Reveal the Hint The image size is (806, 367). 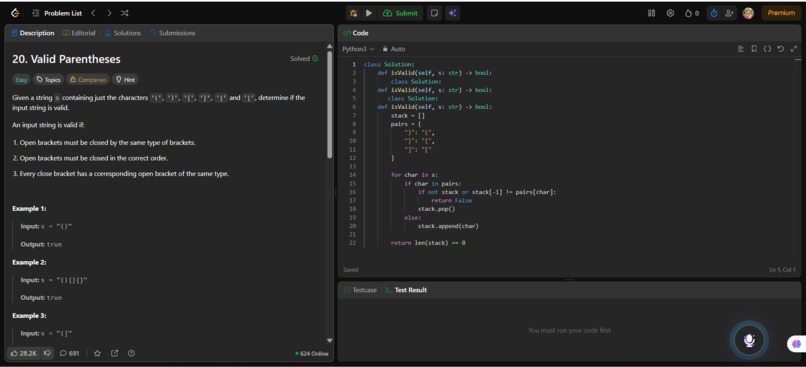(125, 80)
